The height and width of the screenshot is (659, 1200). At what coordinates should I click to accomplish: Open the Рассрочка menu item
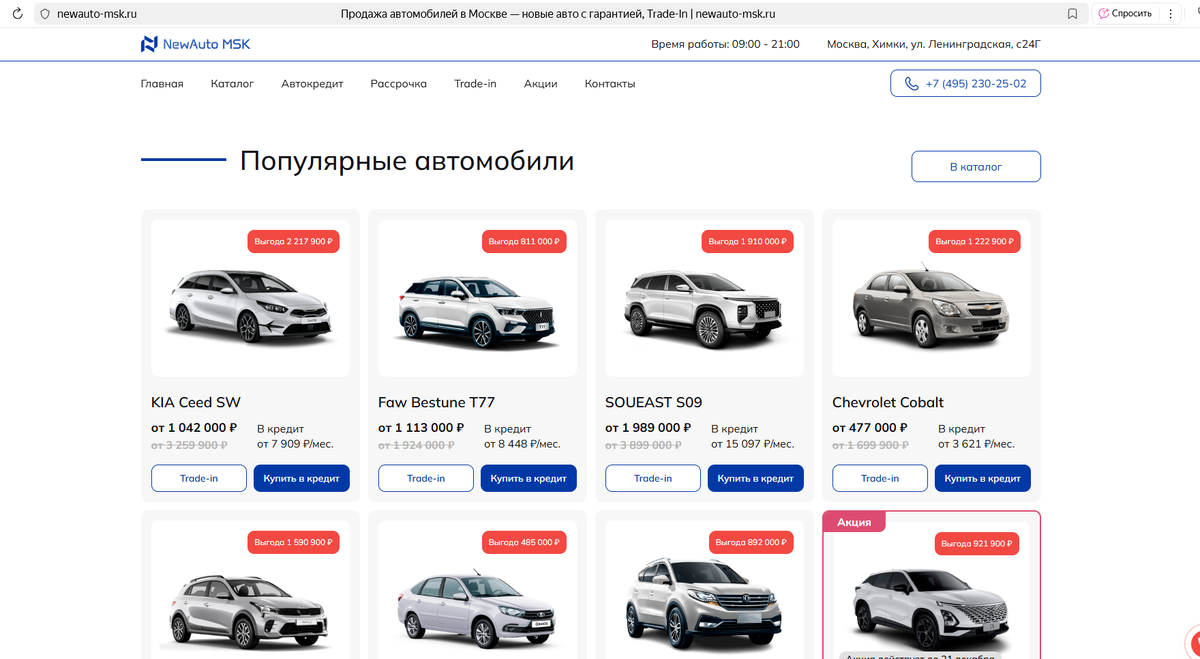pyautogui.click(x=398, y=84)
